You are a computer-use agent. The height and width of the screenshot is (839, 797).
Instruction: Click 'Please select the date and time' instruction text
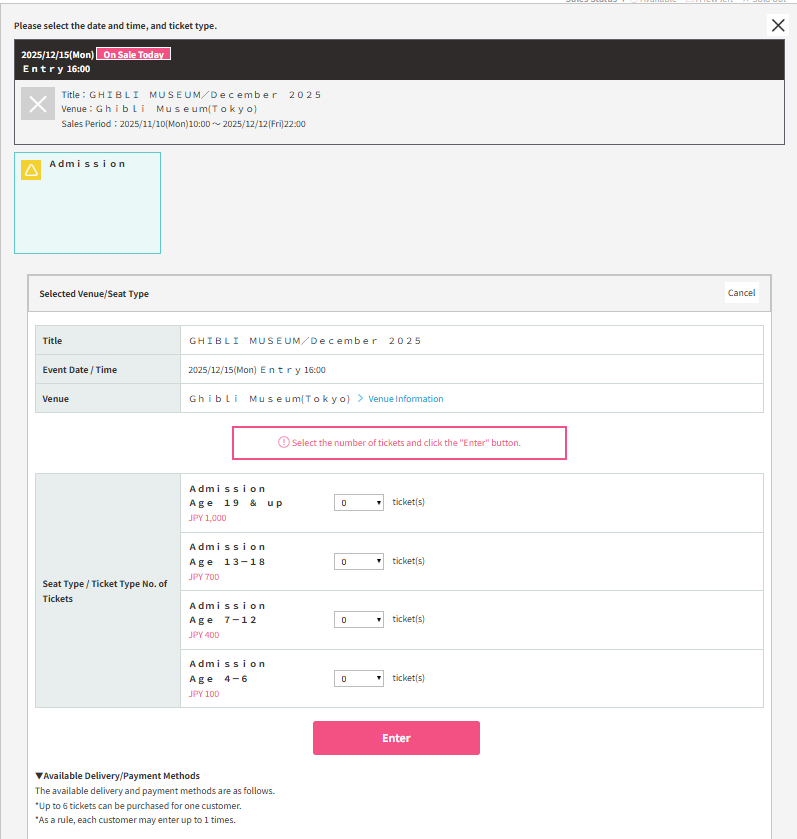pyautogui.click(x=116, y=26)
